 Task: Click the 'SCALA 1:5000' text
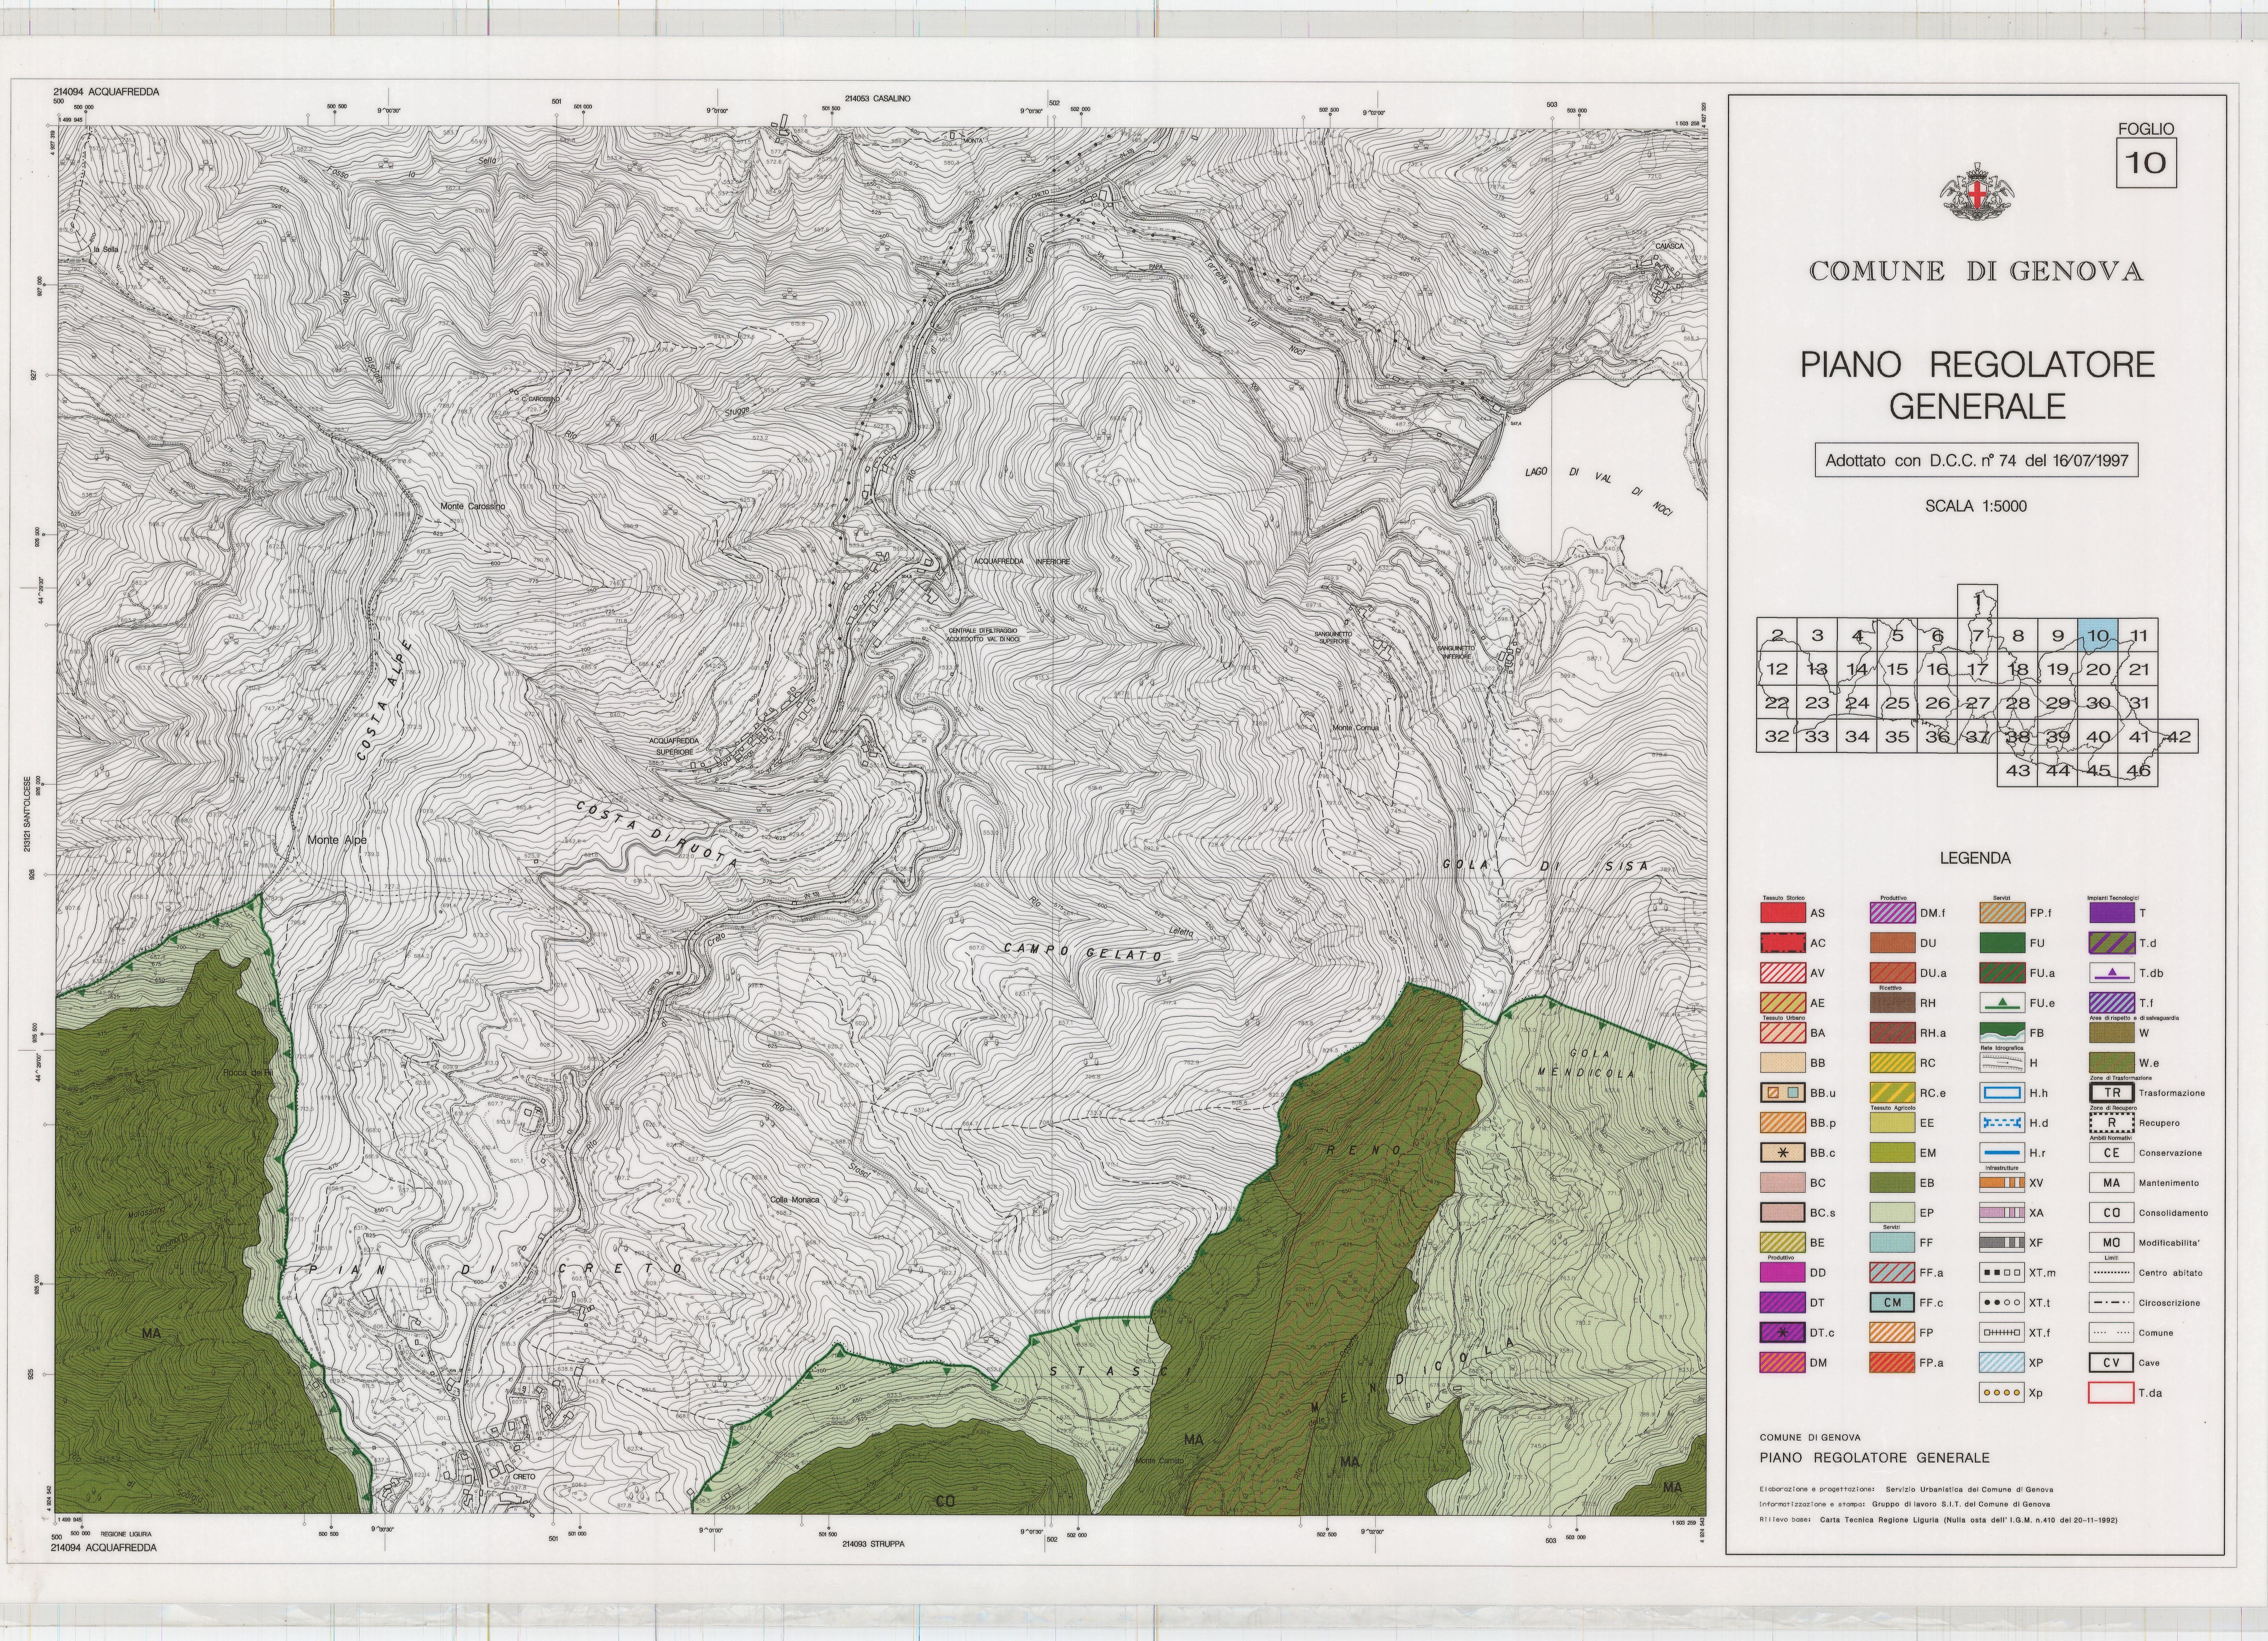[1976, 506]
